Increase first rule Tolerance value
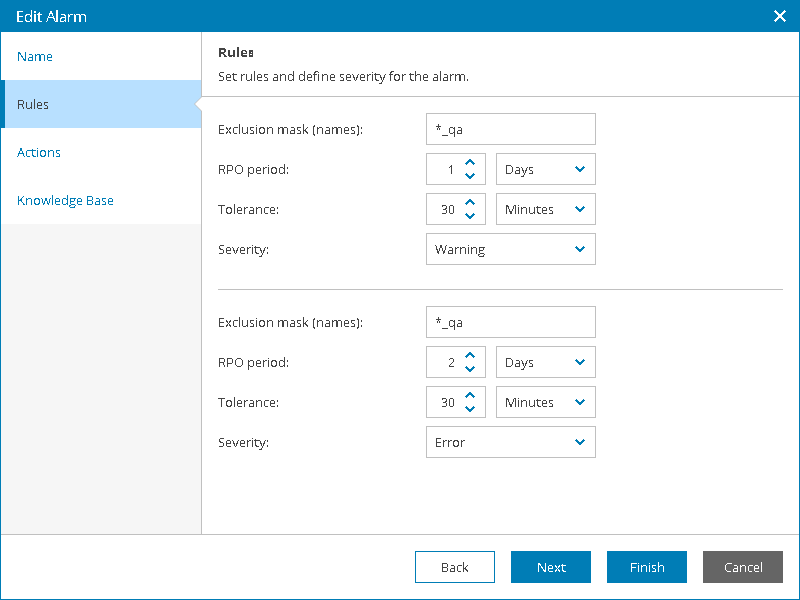Image resolution: width=800 pixels, height=600 pixels. point(470,203)
